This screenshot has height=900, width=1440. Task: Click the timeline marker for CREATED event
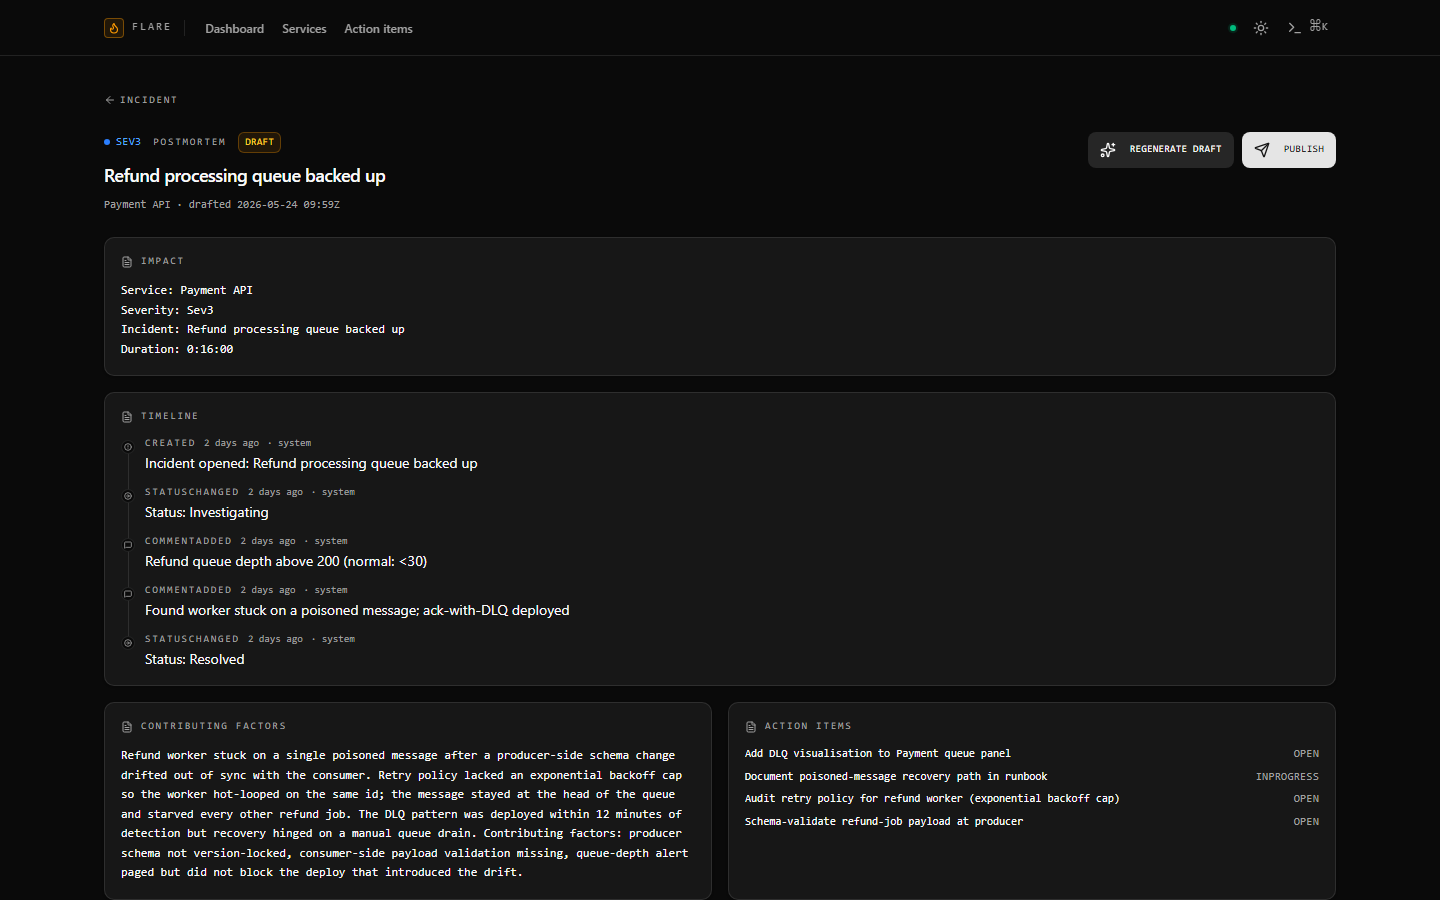[x=128, y=447]
